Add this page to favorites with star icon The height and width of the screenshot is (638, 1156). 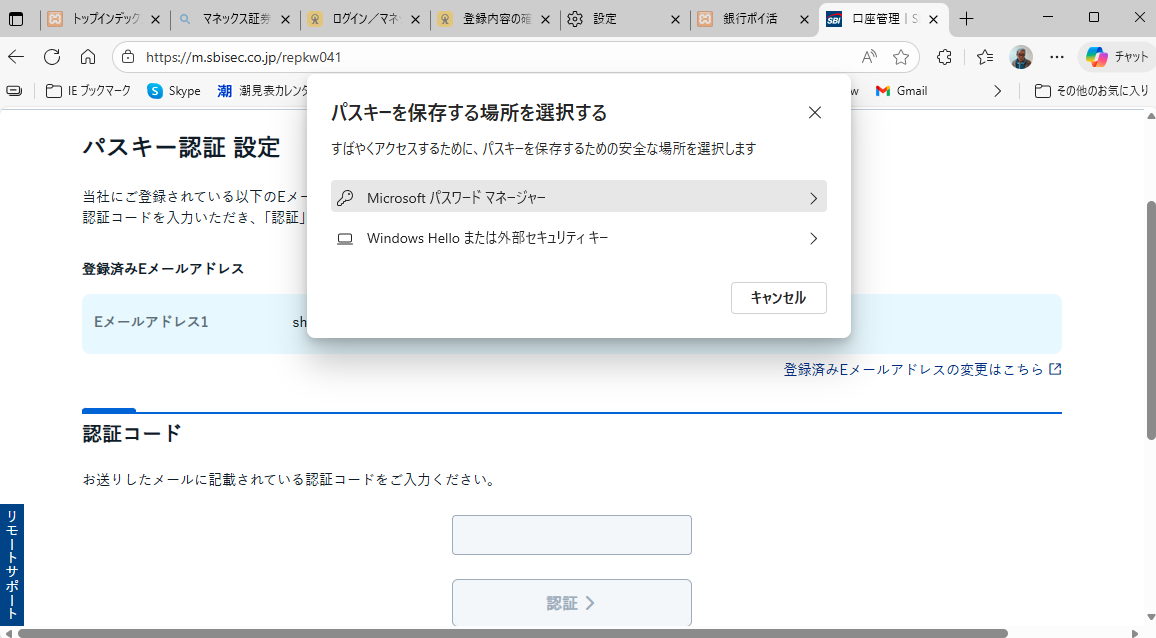point(901,57)
